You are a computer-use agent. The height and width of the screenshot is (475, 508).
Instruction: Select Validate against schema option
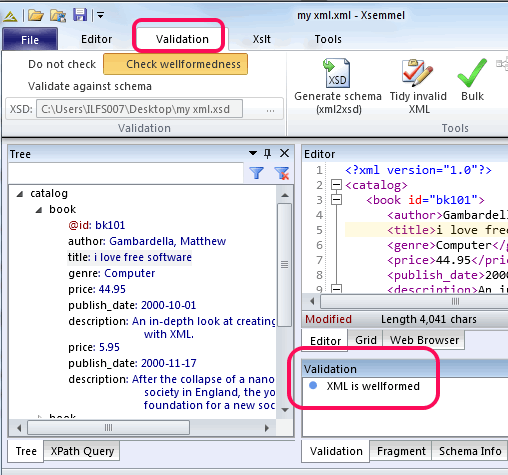(x=90, y=86)
